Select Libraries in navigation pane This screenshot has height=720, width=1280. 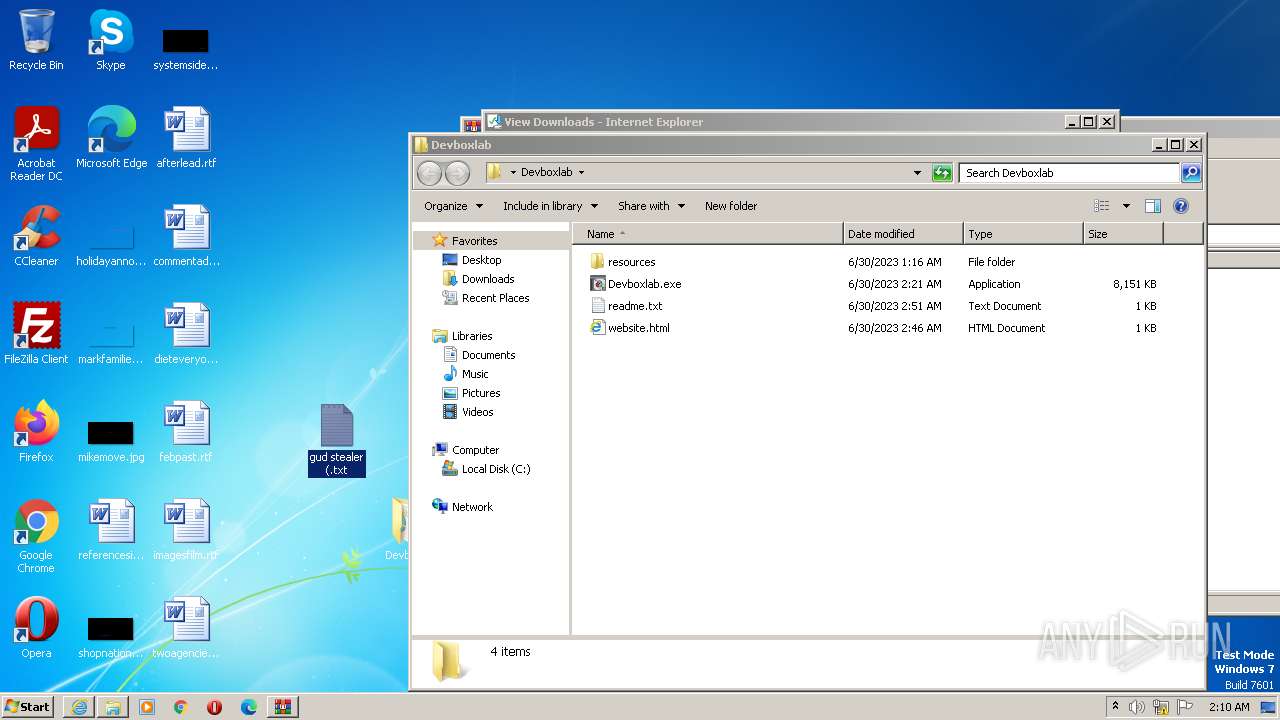click(471, 336)
